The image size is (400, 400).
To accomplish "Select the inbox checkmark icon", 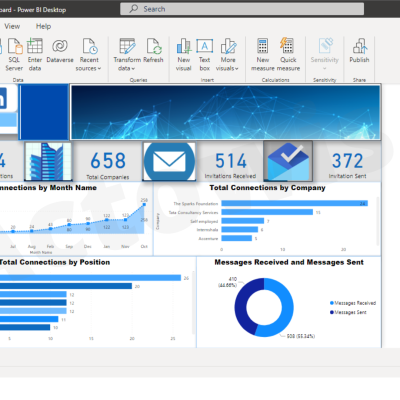I will (288, 161).
